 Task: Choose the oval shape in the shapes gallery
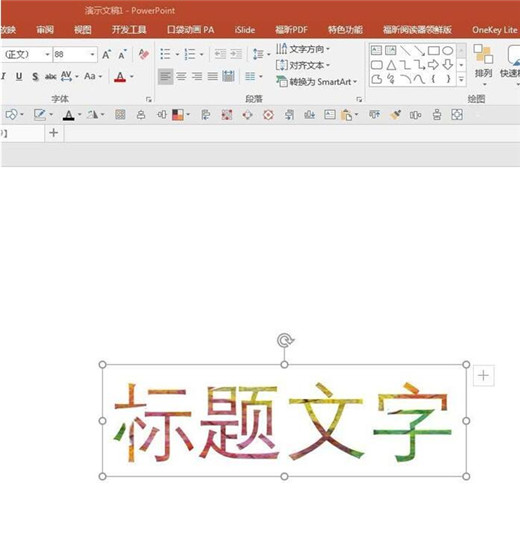click(447, 51)
